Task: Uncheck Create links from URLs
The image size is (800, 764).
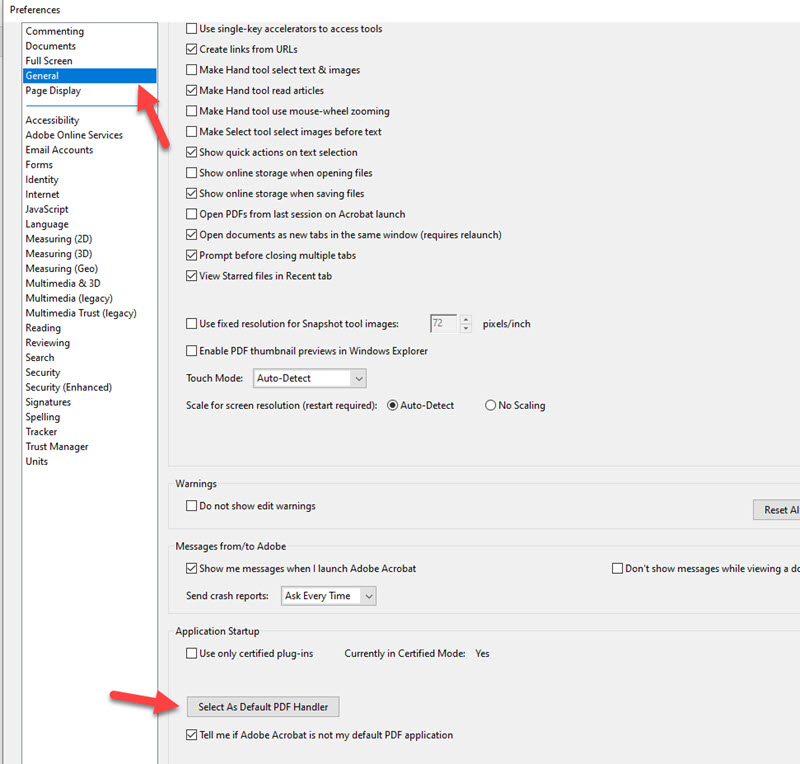Action: (x=190, y=49)
